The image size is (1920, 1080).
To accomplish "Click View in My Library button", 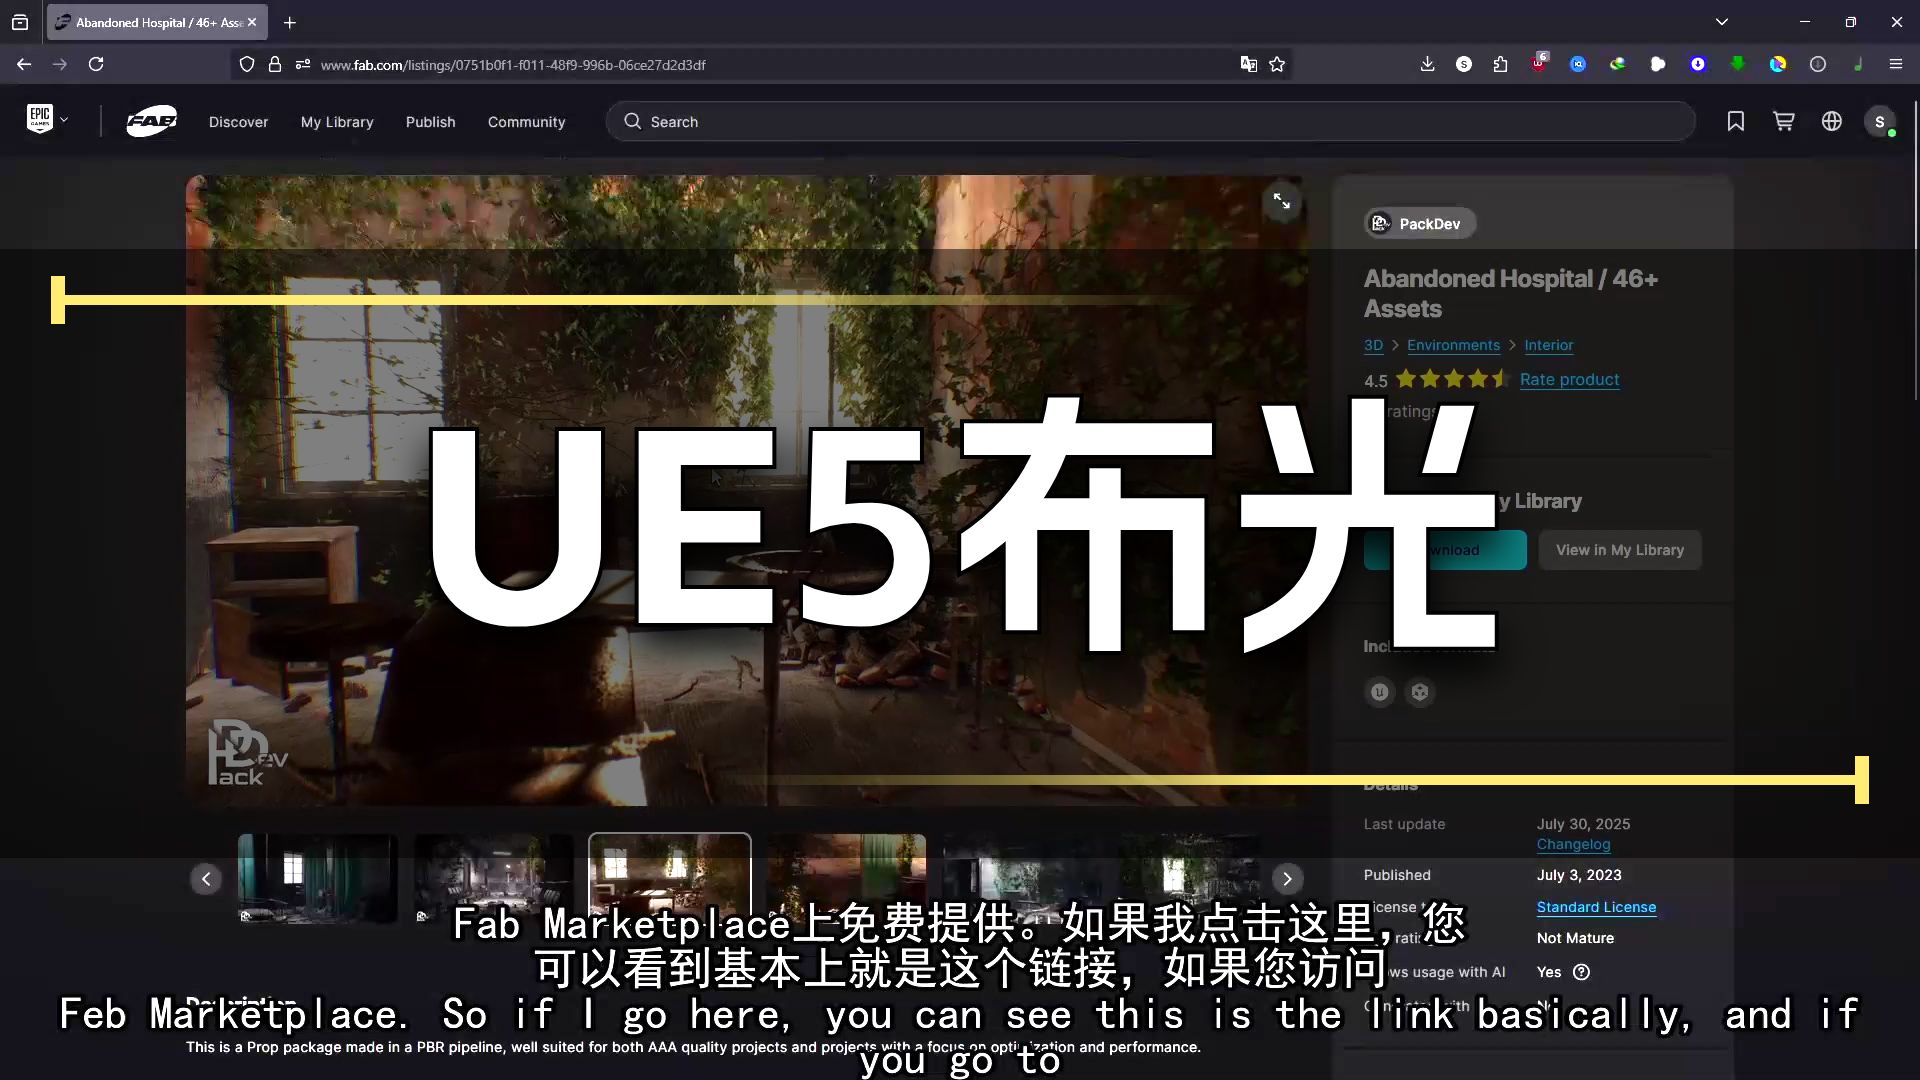I will (1620, 550).
